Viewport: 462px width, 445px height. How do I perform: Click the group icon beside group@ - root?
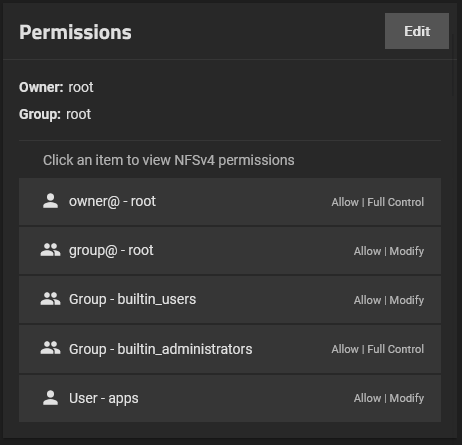pyautogui.click(x=50, y=250)
